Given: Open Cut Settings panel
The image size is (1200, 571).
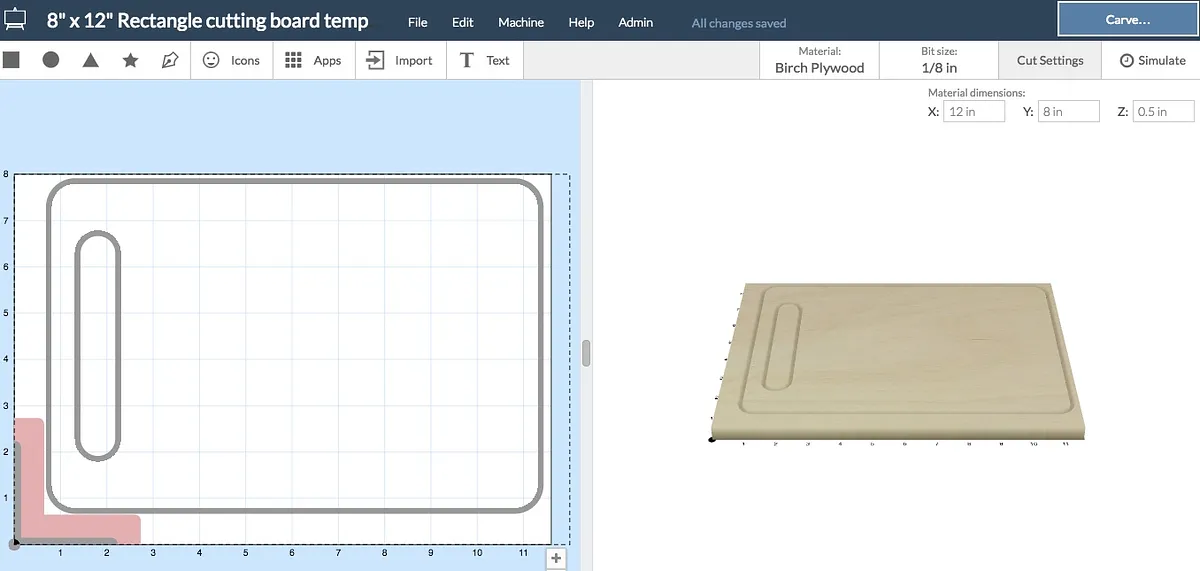Looking at the screenshot, I should 1050,60.
